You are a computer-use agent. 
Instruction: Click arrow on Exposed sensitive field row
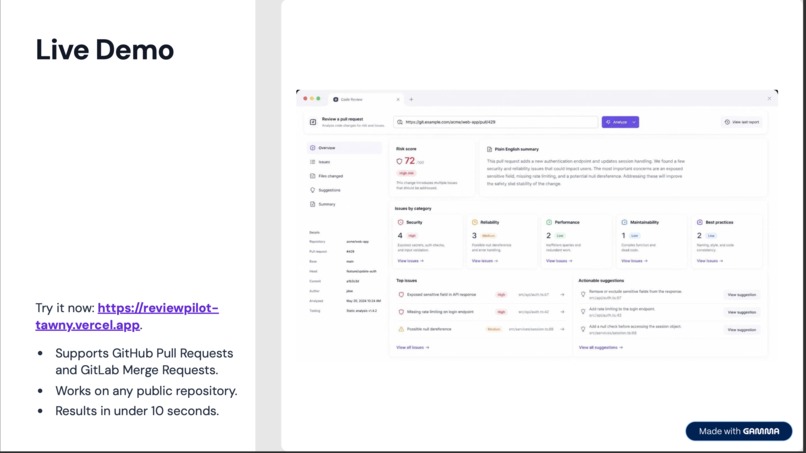tap(562, 295)
